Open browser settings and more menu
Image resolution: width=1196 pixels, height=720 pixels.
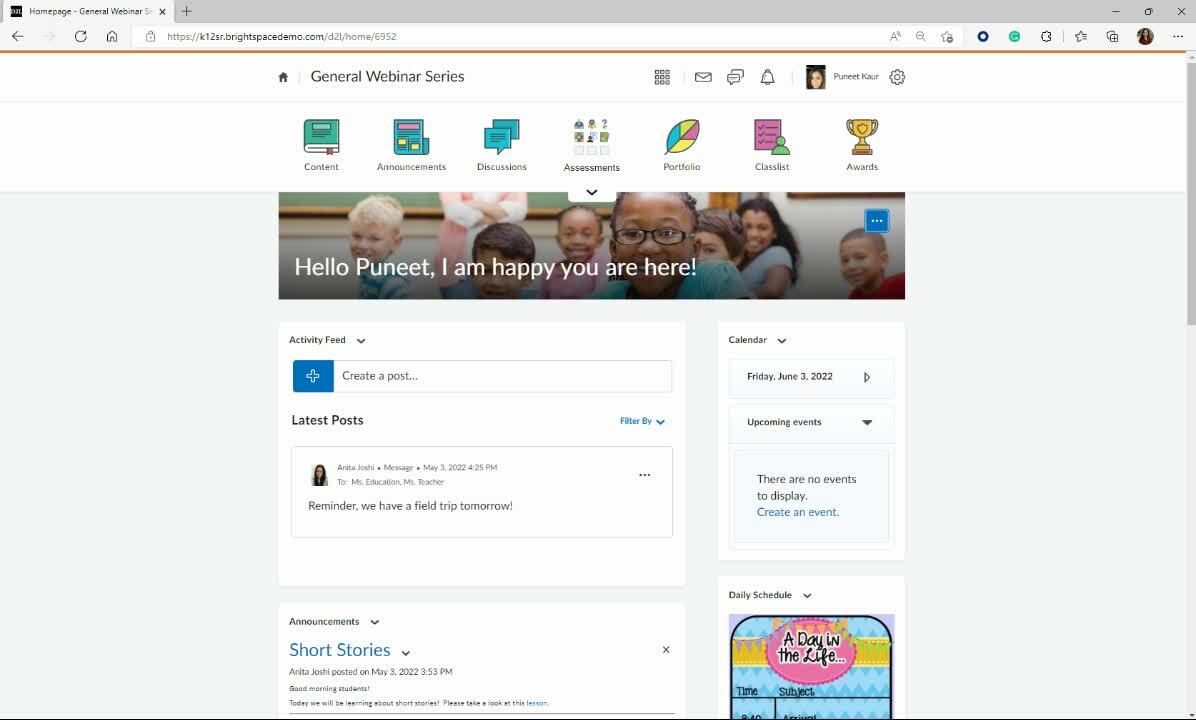(x=1178, y=36)
